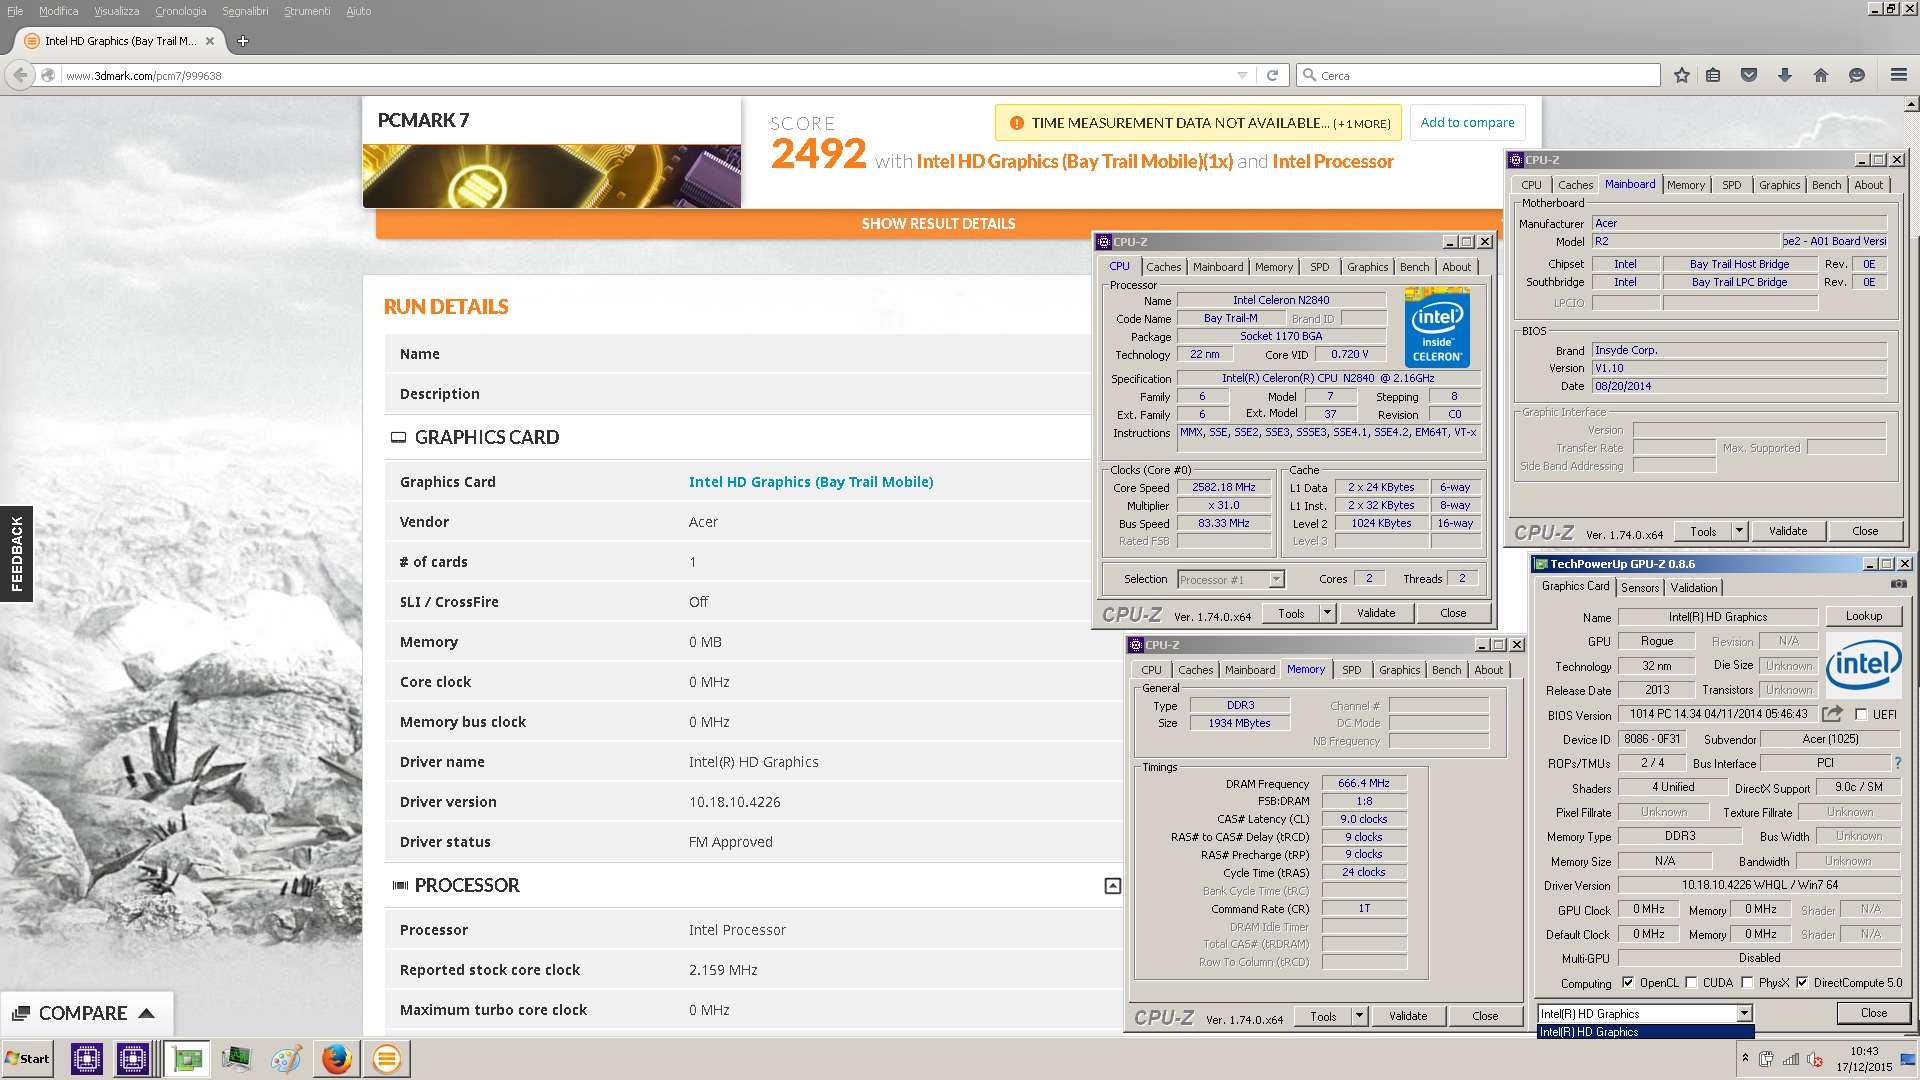Open the Segnalibri menu
The width and height of the screenshot is (1920, 1080).
(245, 11)
